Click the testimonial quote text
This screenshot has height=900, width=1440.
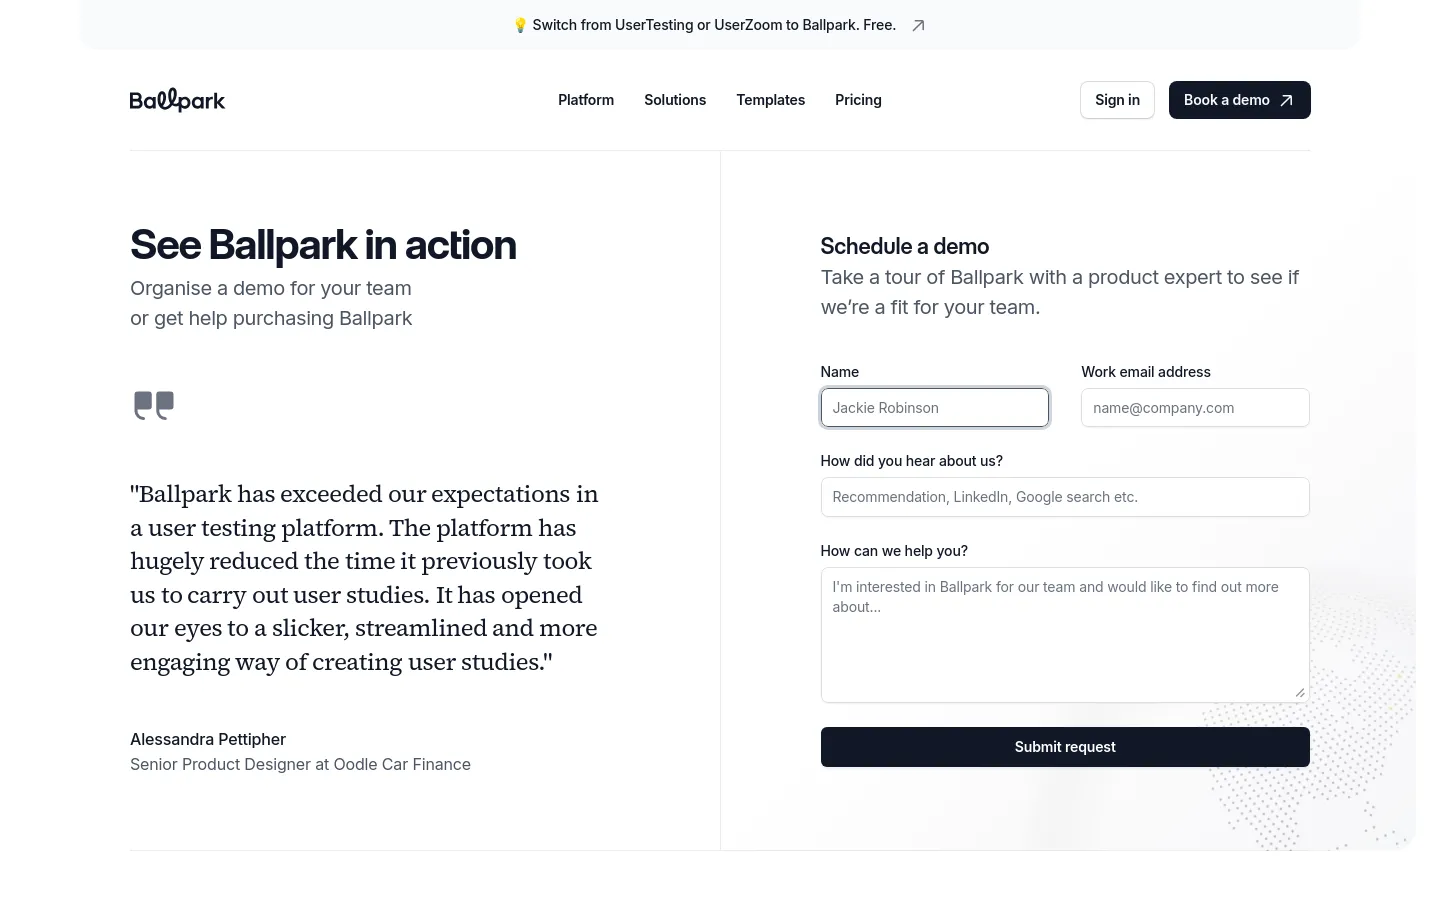(x=364, y=578)
